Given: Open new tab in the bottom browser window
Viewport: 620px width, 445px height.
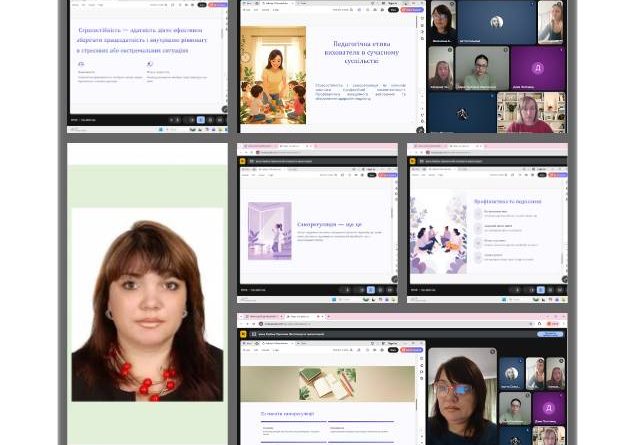Looking at the screenshot, I should pos(329,316).
